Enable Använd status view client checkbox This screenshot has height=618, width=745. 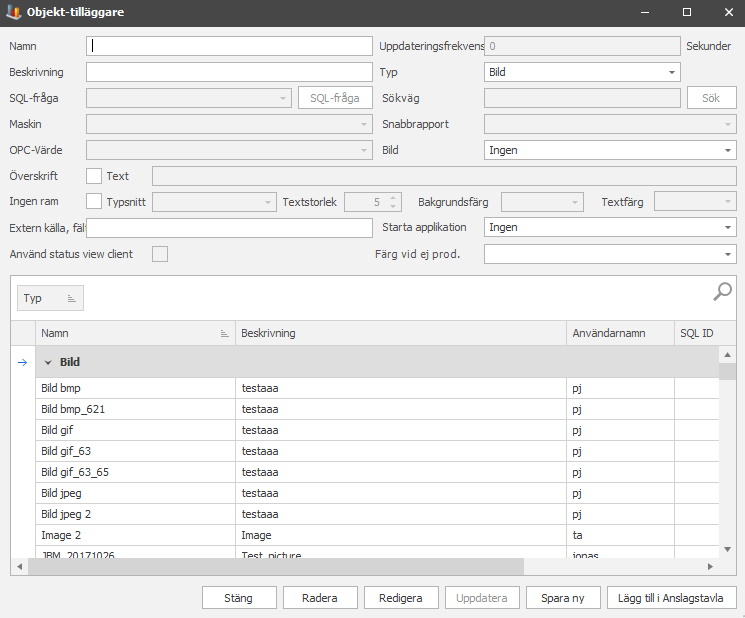coord(160,254)
